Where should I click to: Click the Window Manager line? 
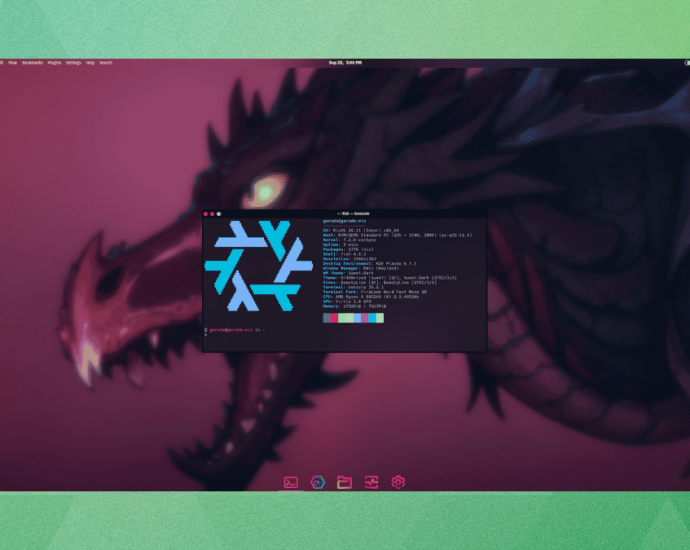(361, 268)
